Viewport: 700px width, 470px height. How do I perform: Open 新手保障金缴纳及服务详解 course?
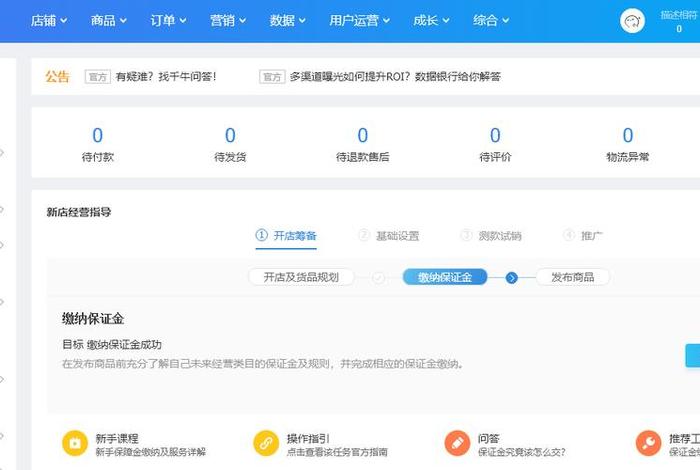coord(150,452)
